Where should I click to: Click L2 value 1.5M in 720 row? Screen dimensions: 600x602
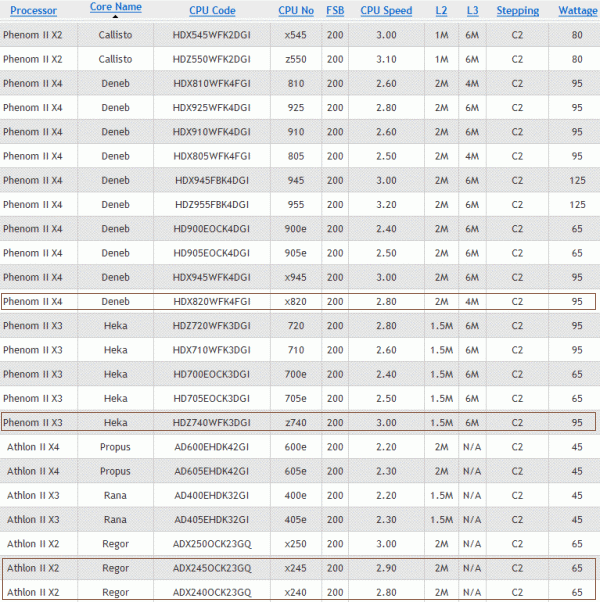click(x=441, y=326)
